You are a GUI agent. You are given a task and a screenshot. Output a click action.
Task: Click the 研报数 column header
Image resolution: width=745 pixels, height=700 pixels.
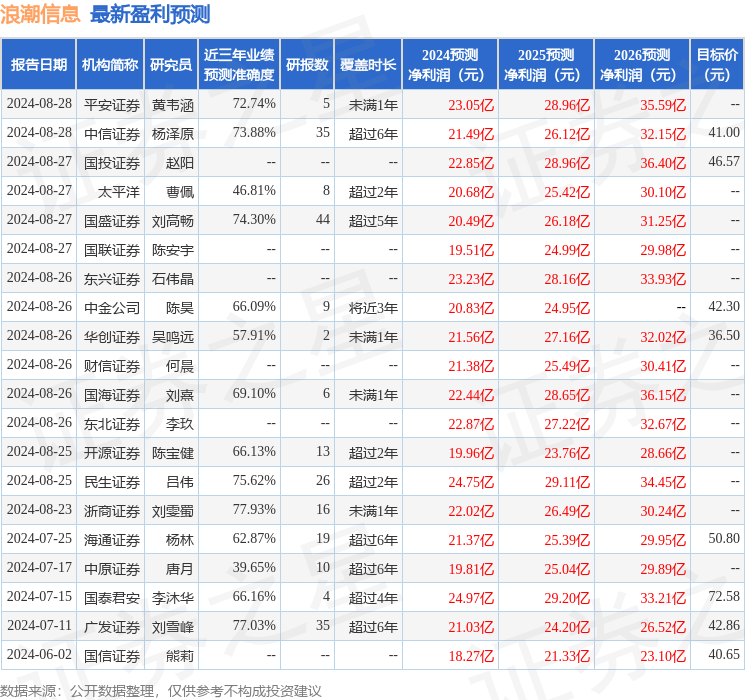[x=307, y=65]
